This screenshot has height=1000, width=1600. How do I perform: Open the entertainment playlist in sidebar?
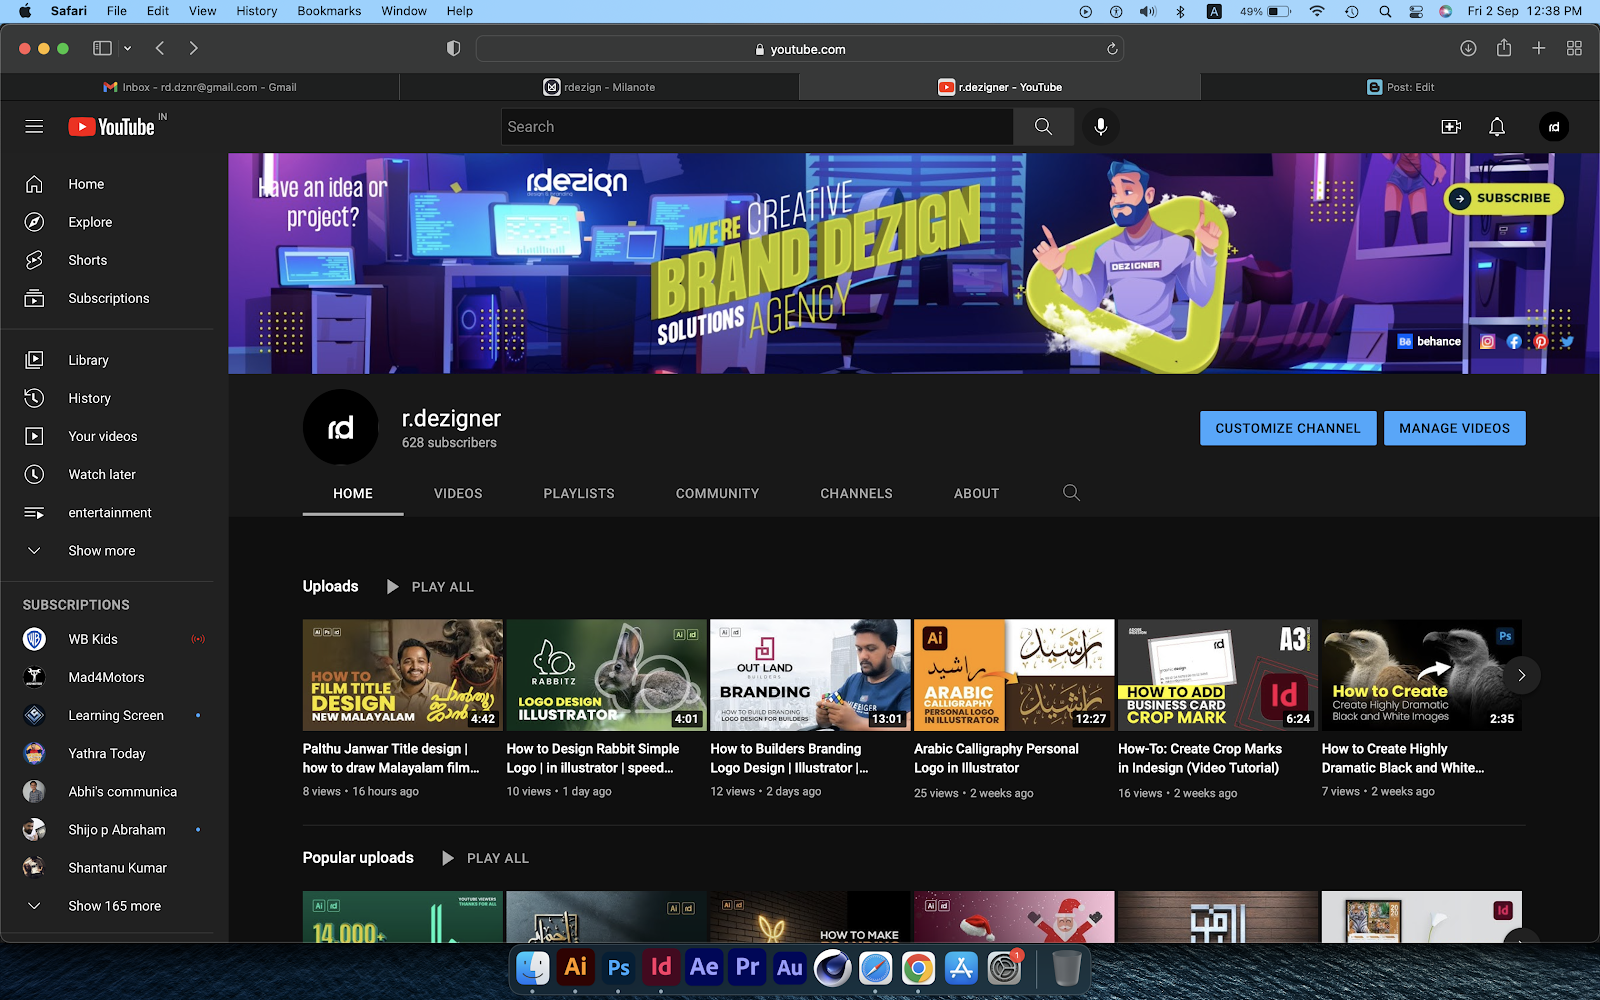pos(107,512)
